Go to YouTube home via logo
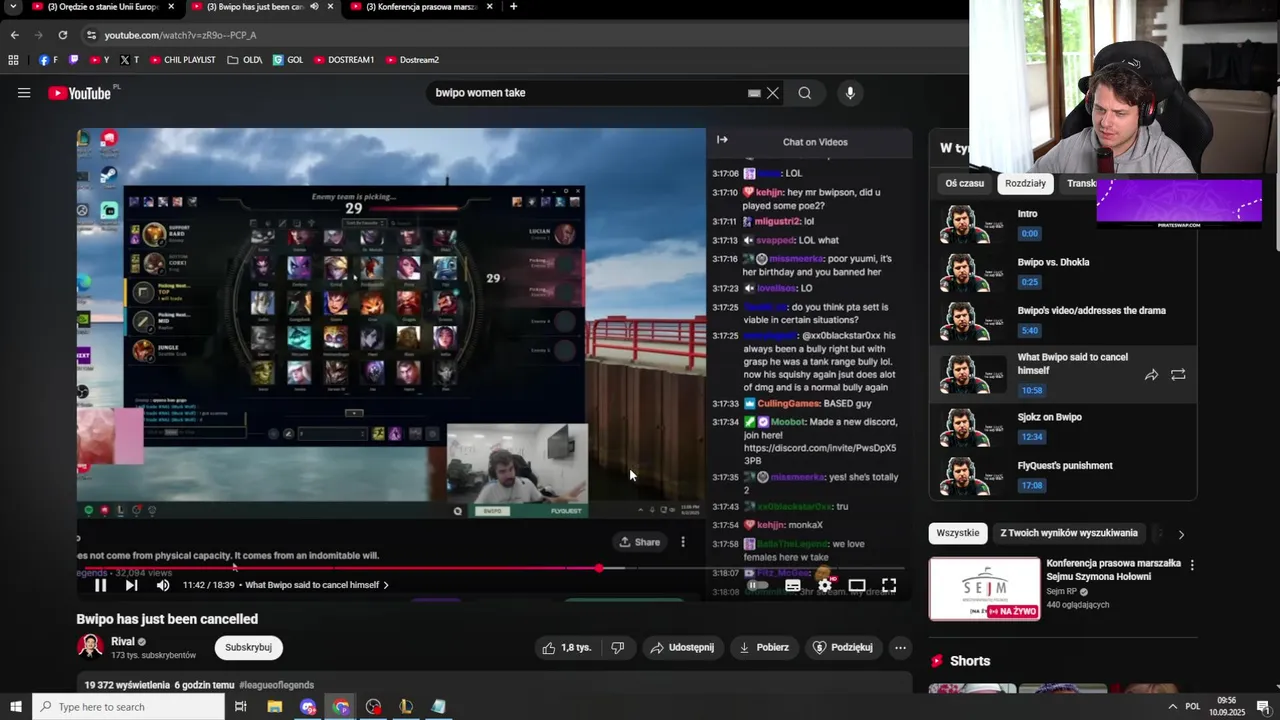Screen dimensions: 1280x720 80,93
